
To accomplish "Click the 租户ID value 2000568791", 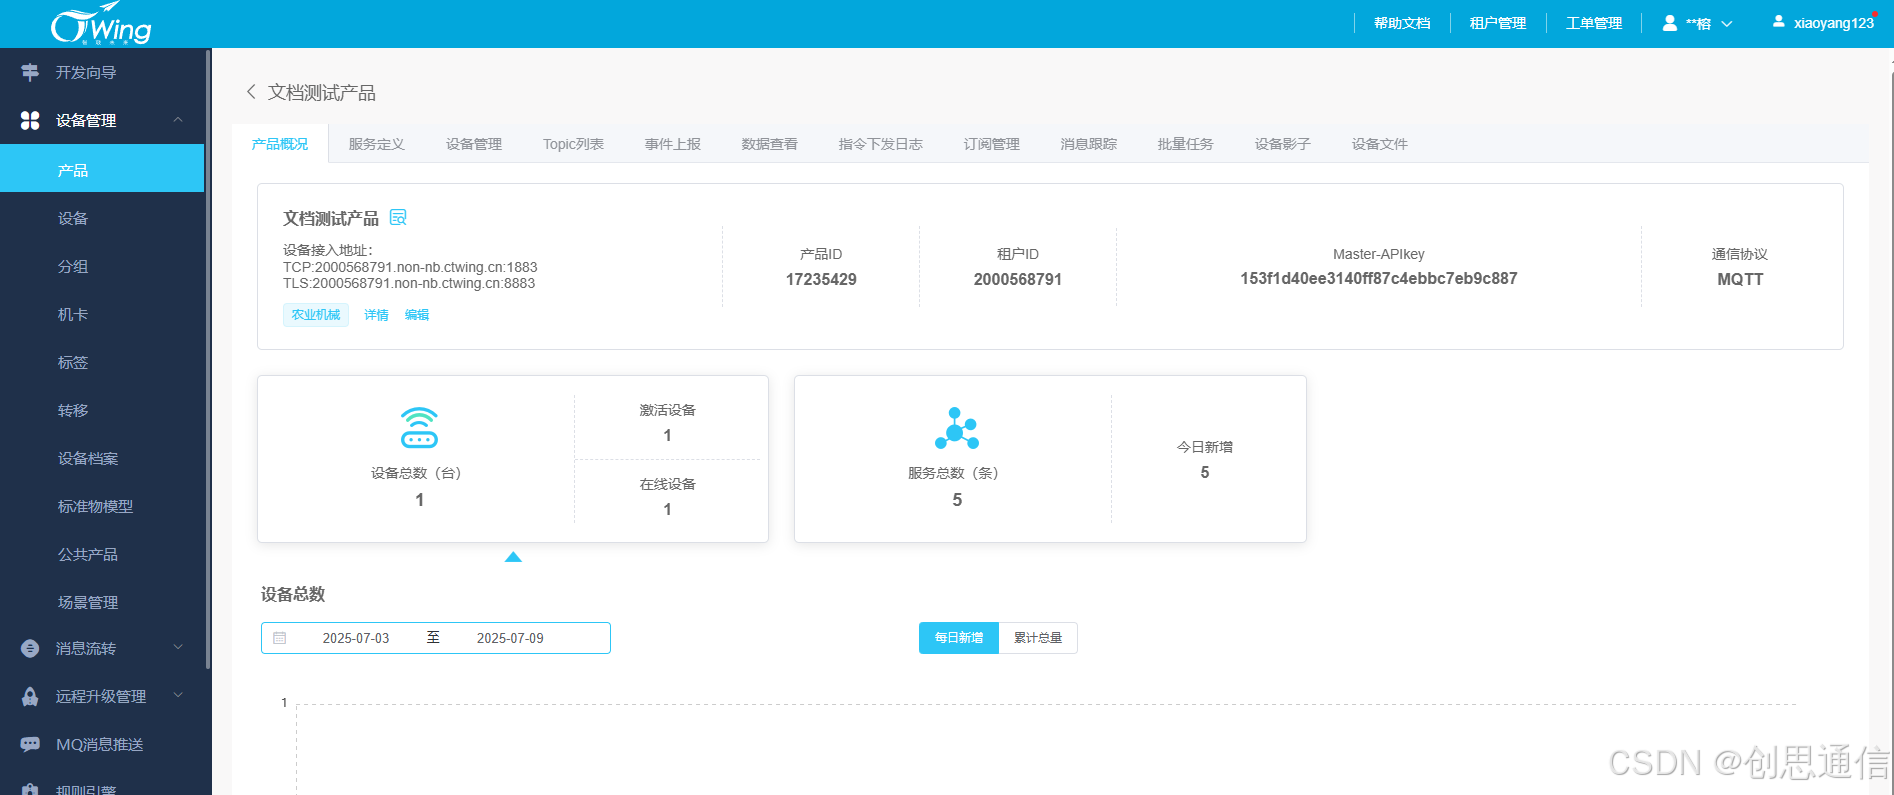I will pos(1018,280).
